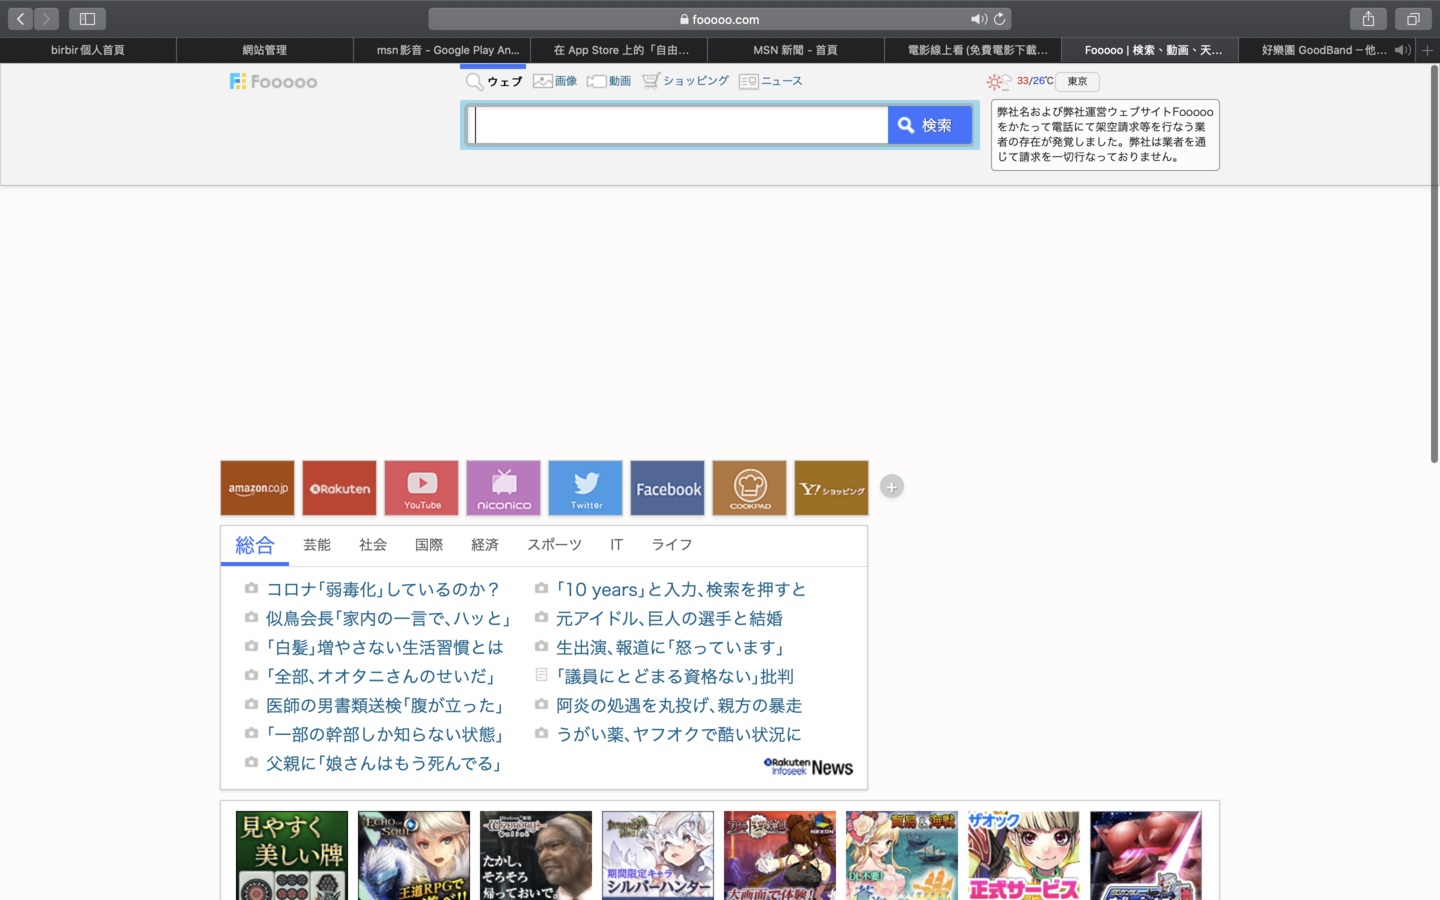Click the vertical page scrollbar
This screenshot has height=900, width=1440.
[1434, 264]
